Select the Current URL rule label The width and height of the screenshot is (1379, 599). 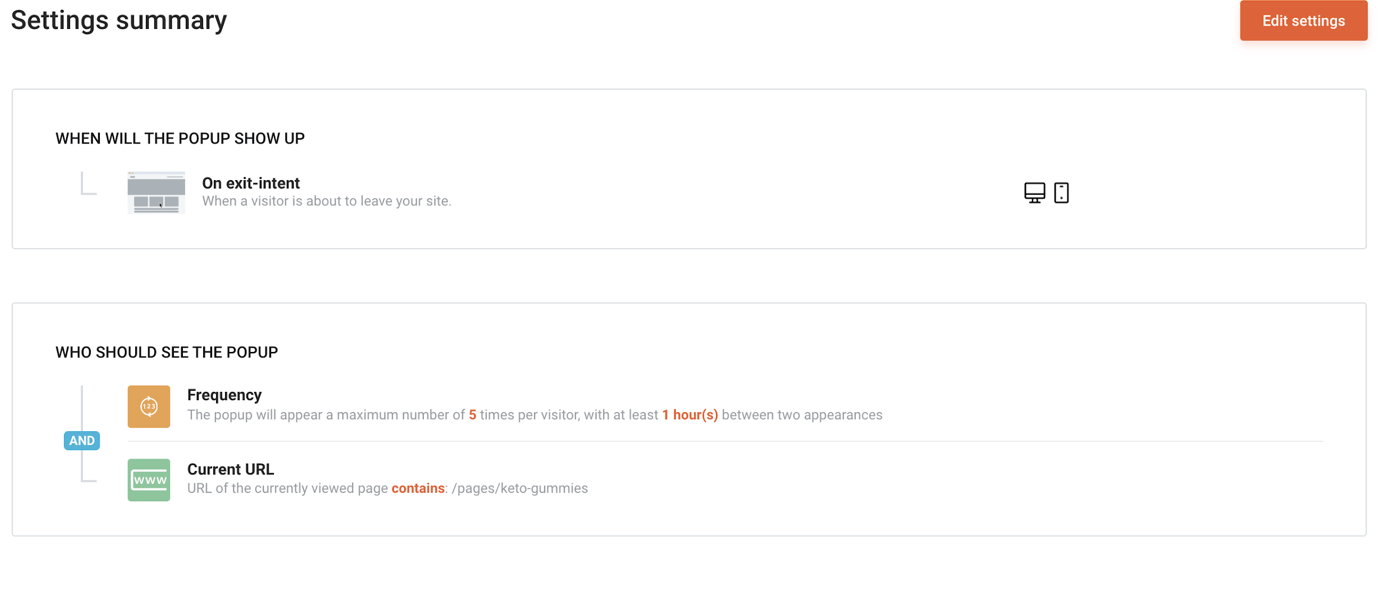[230, 469]
